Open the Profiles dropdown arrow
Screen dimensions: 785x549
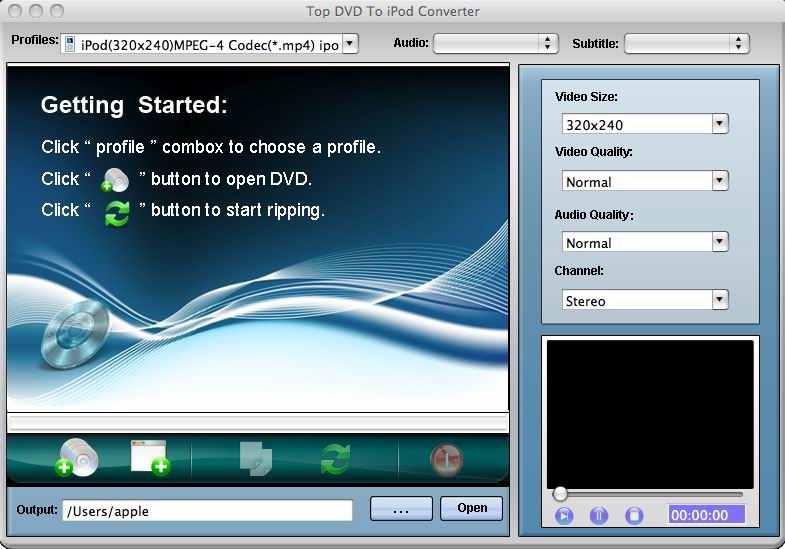click(350, 44)
